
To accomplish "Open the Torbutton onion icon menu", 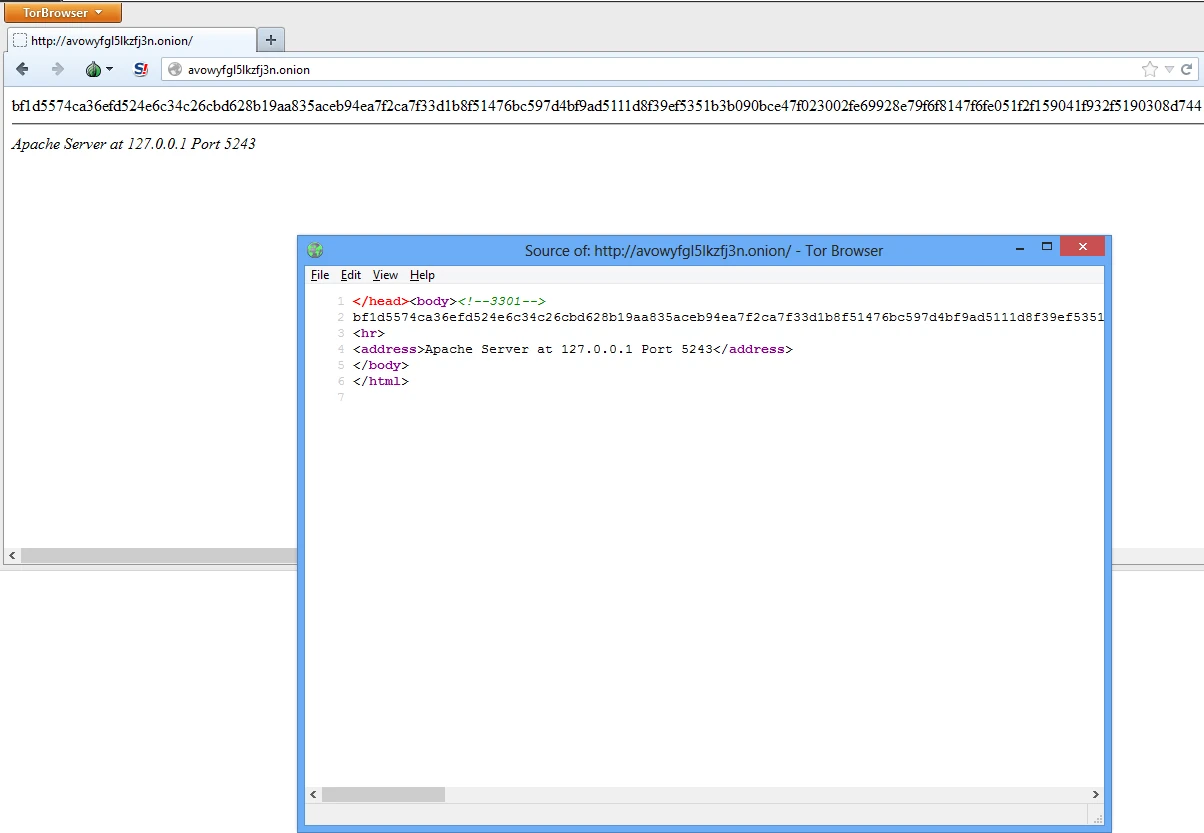I will [99, 69].
